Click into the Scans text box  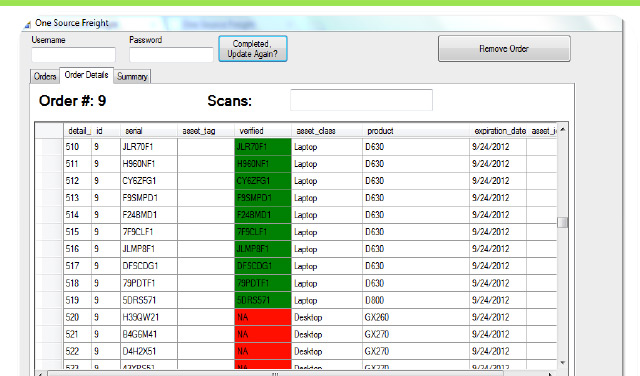[x=361, y=100]
